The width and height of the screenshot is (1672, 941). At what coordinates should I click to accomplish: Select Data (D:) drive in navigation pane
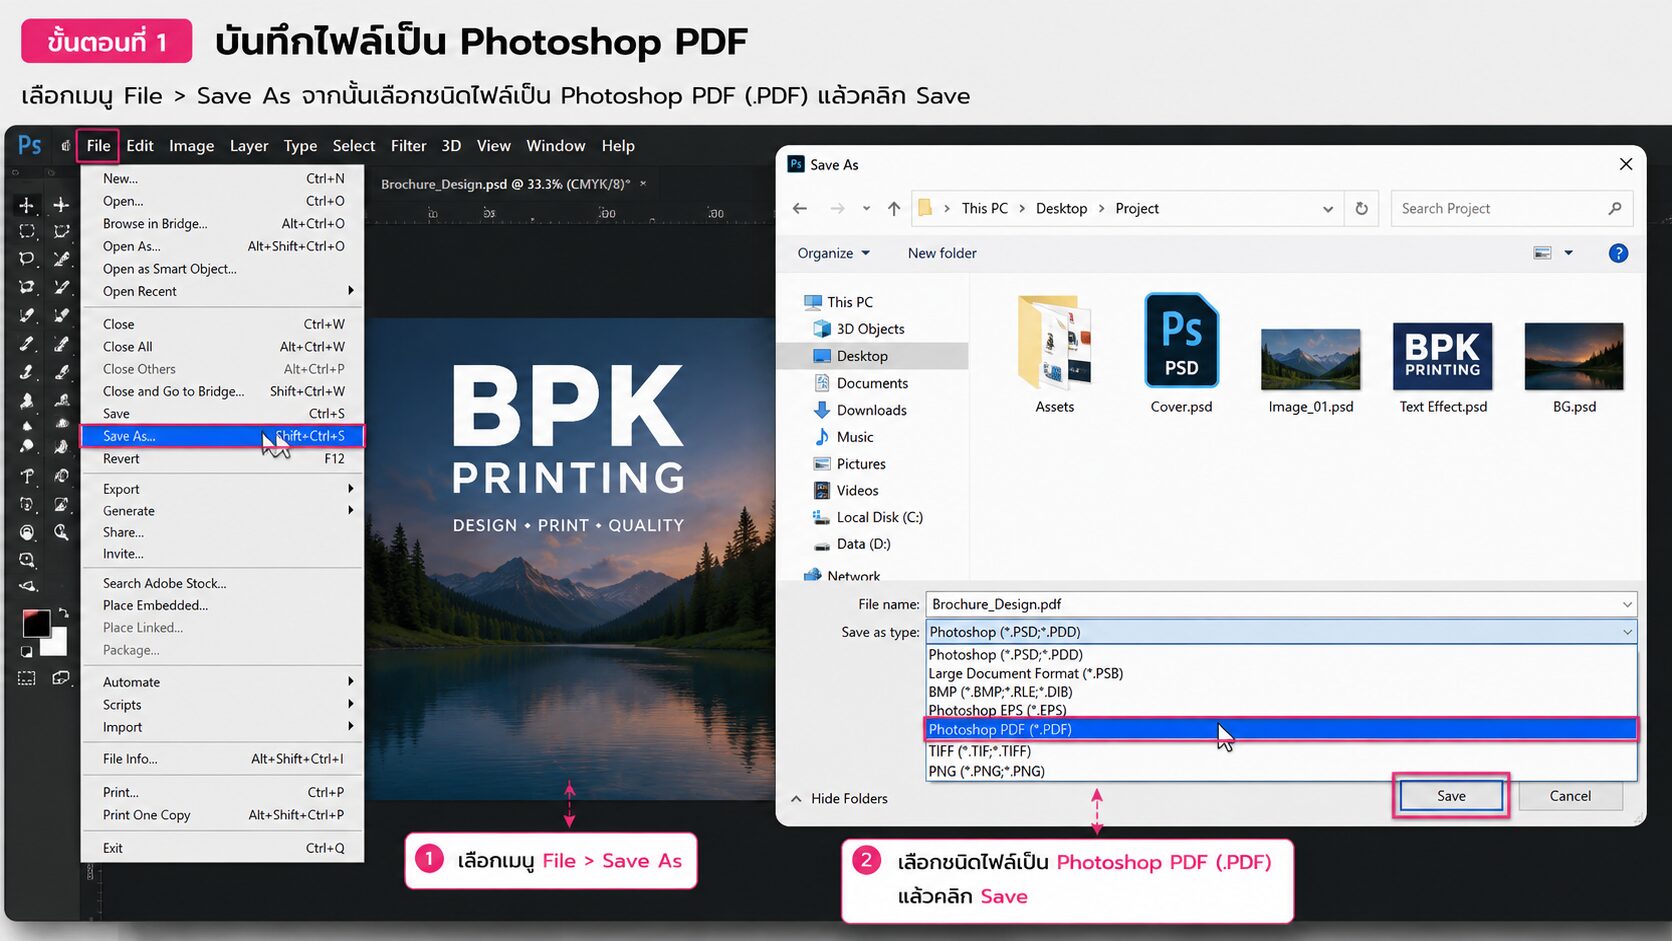click(x=852, y=545)
